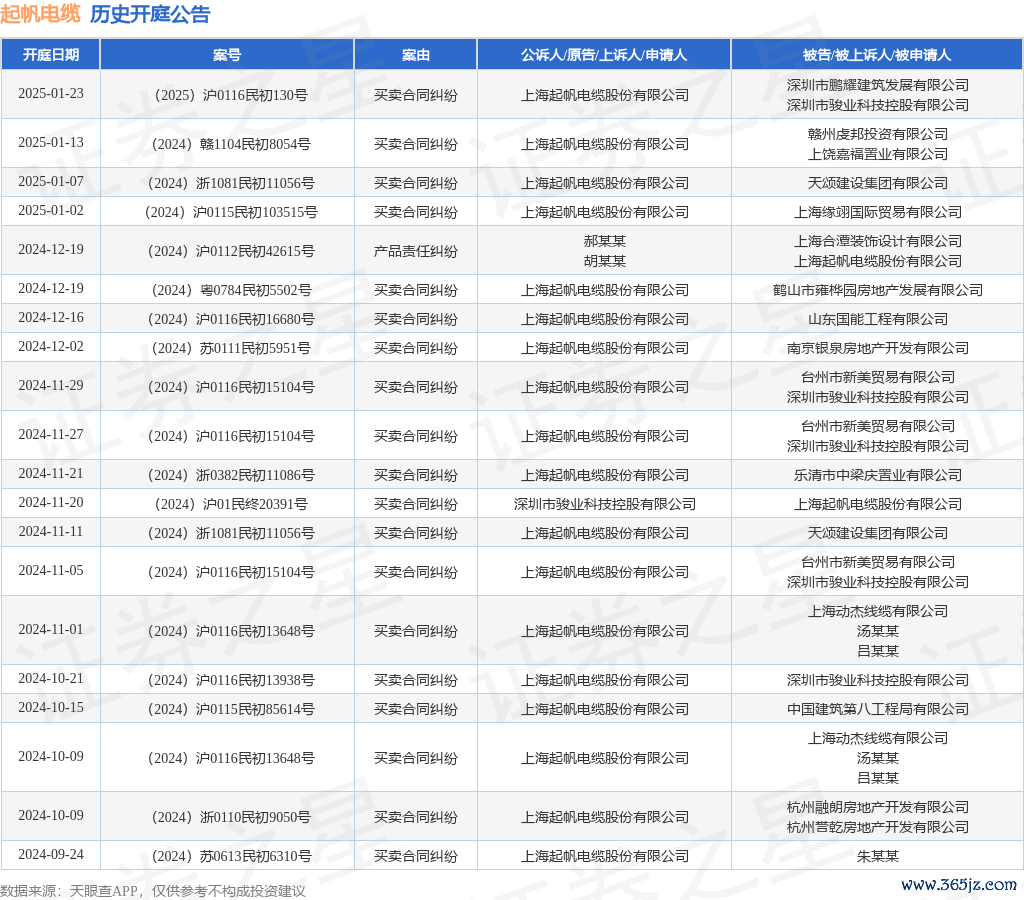Select case number (2024)沪0116民初13938号
This screenshot has width=1024, height=900.
231,681
